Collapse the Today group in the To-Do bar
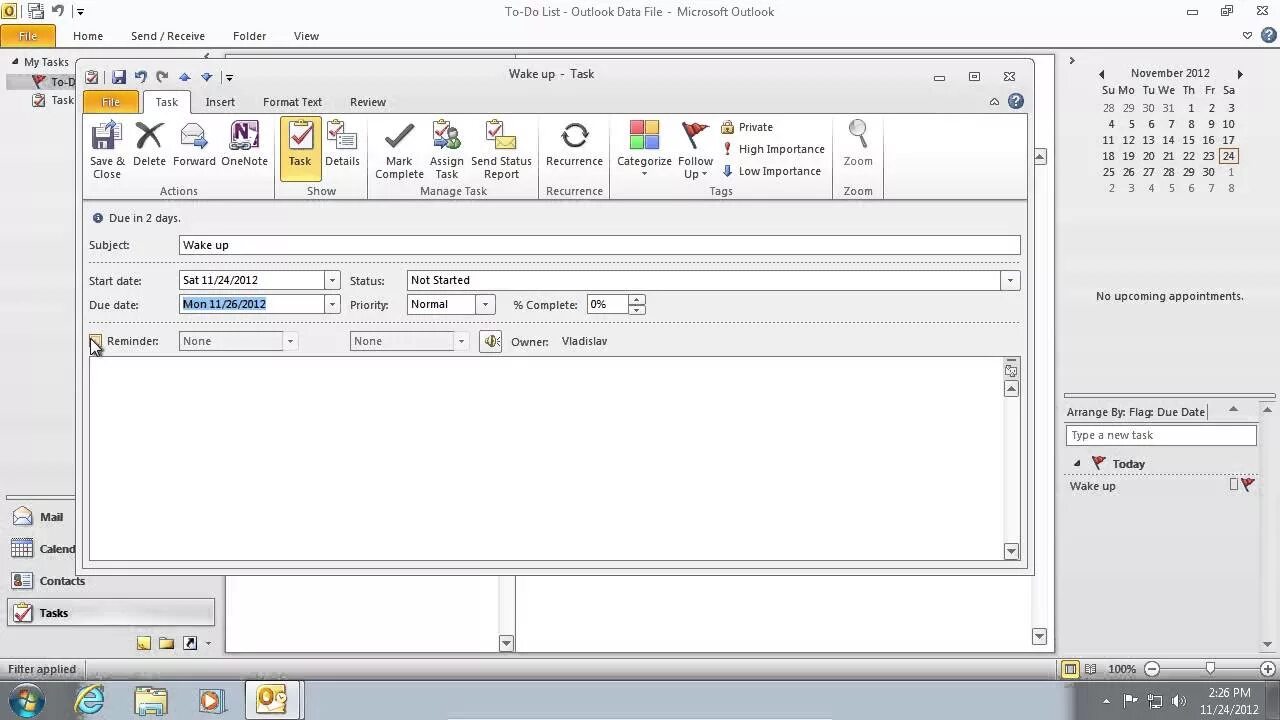The image size is (1280, 720). click(x=1077, y=464)
